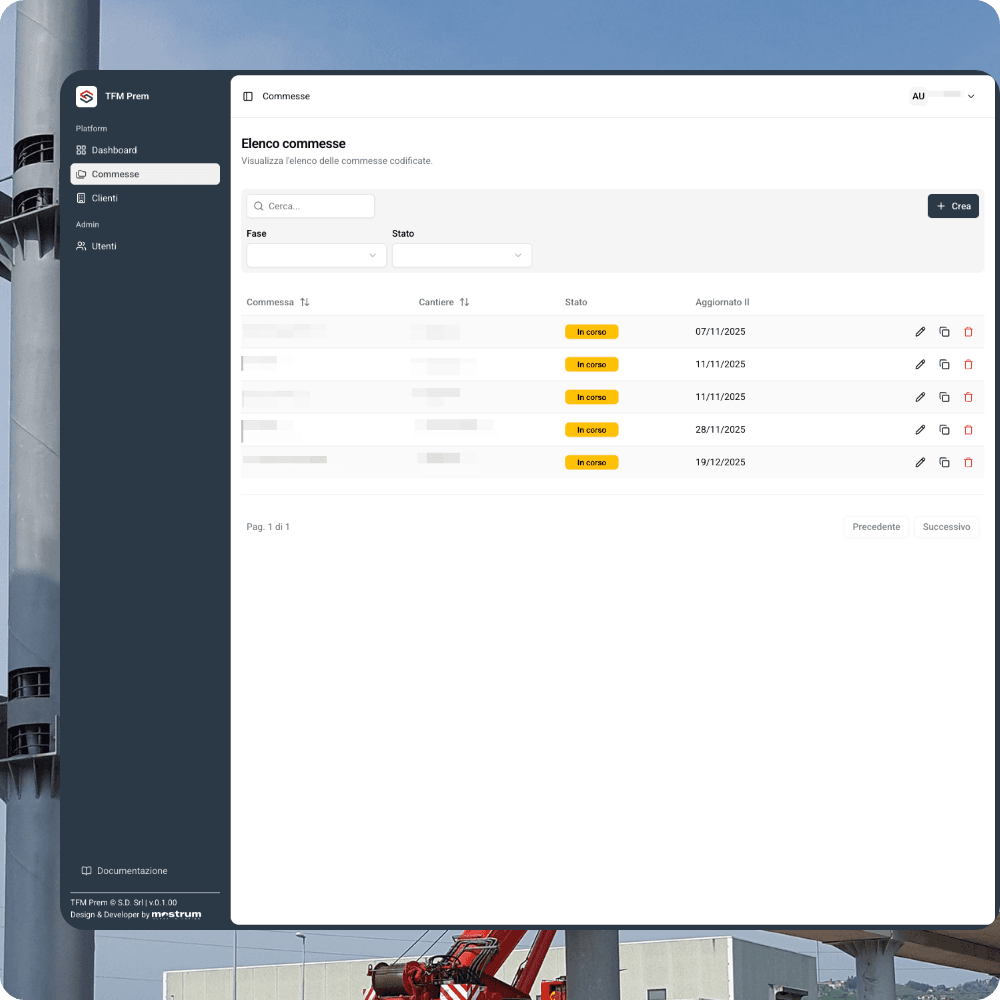
Task: Click the magnifier icon in the Cerca field
Action: [x=257, y=206]
